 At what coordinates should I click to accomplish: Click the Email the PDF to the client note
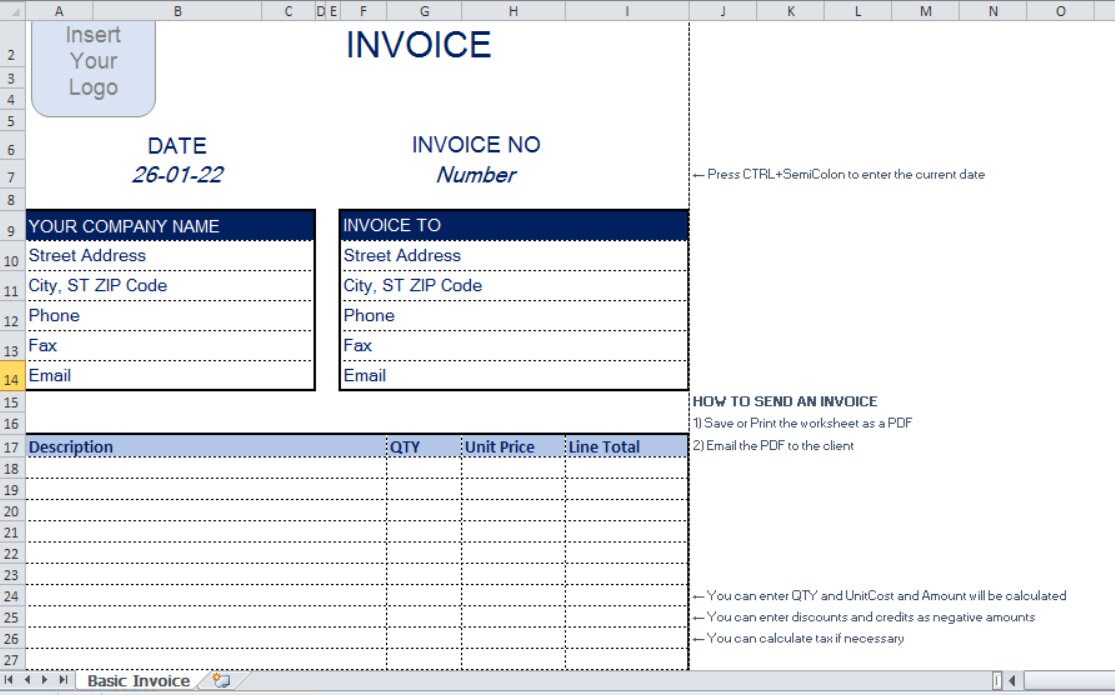pos(774,445)
